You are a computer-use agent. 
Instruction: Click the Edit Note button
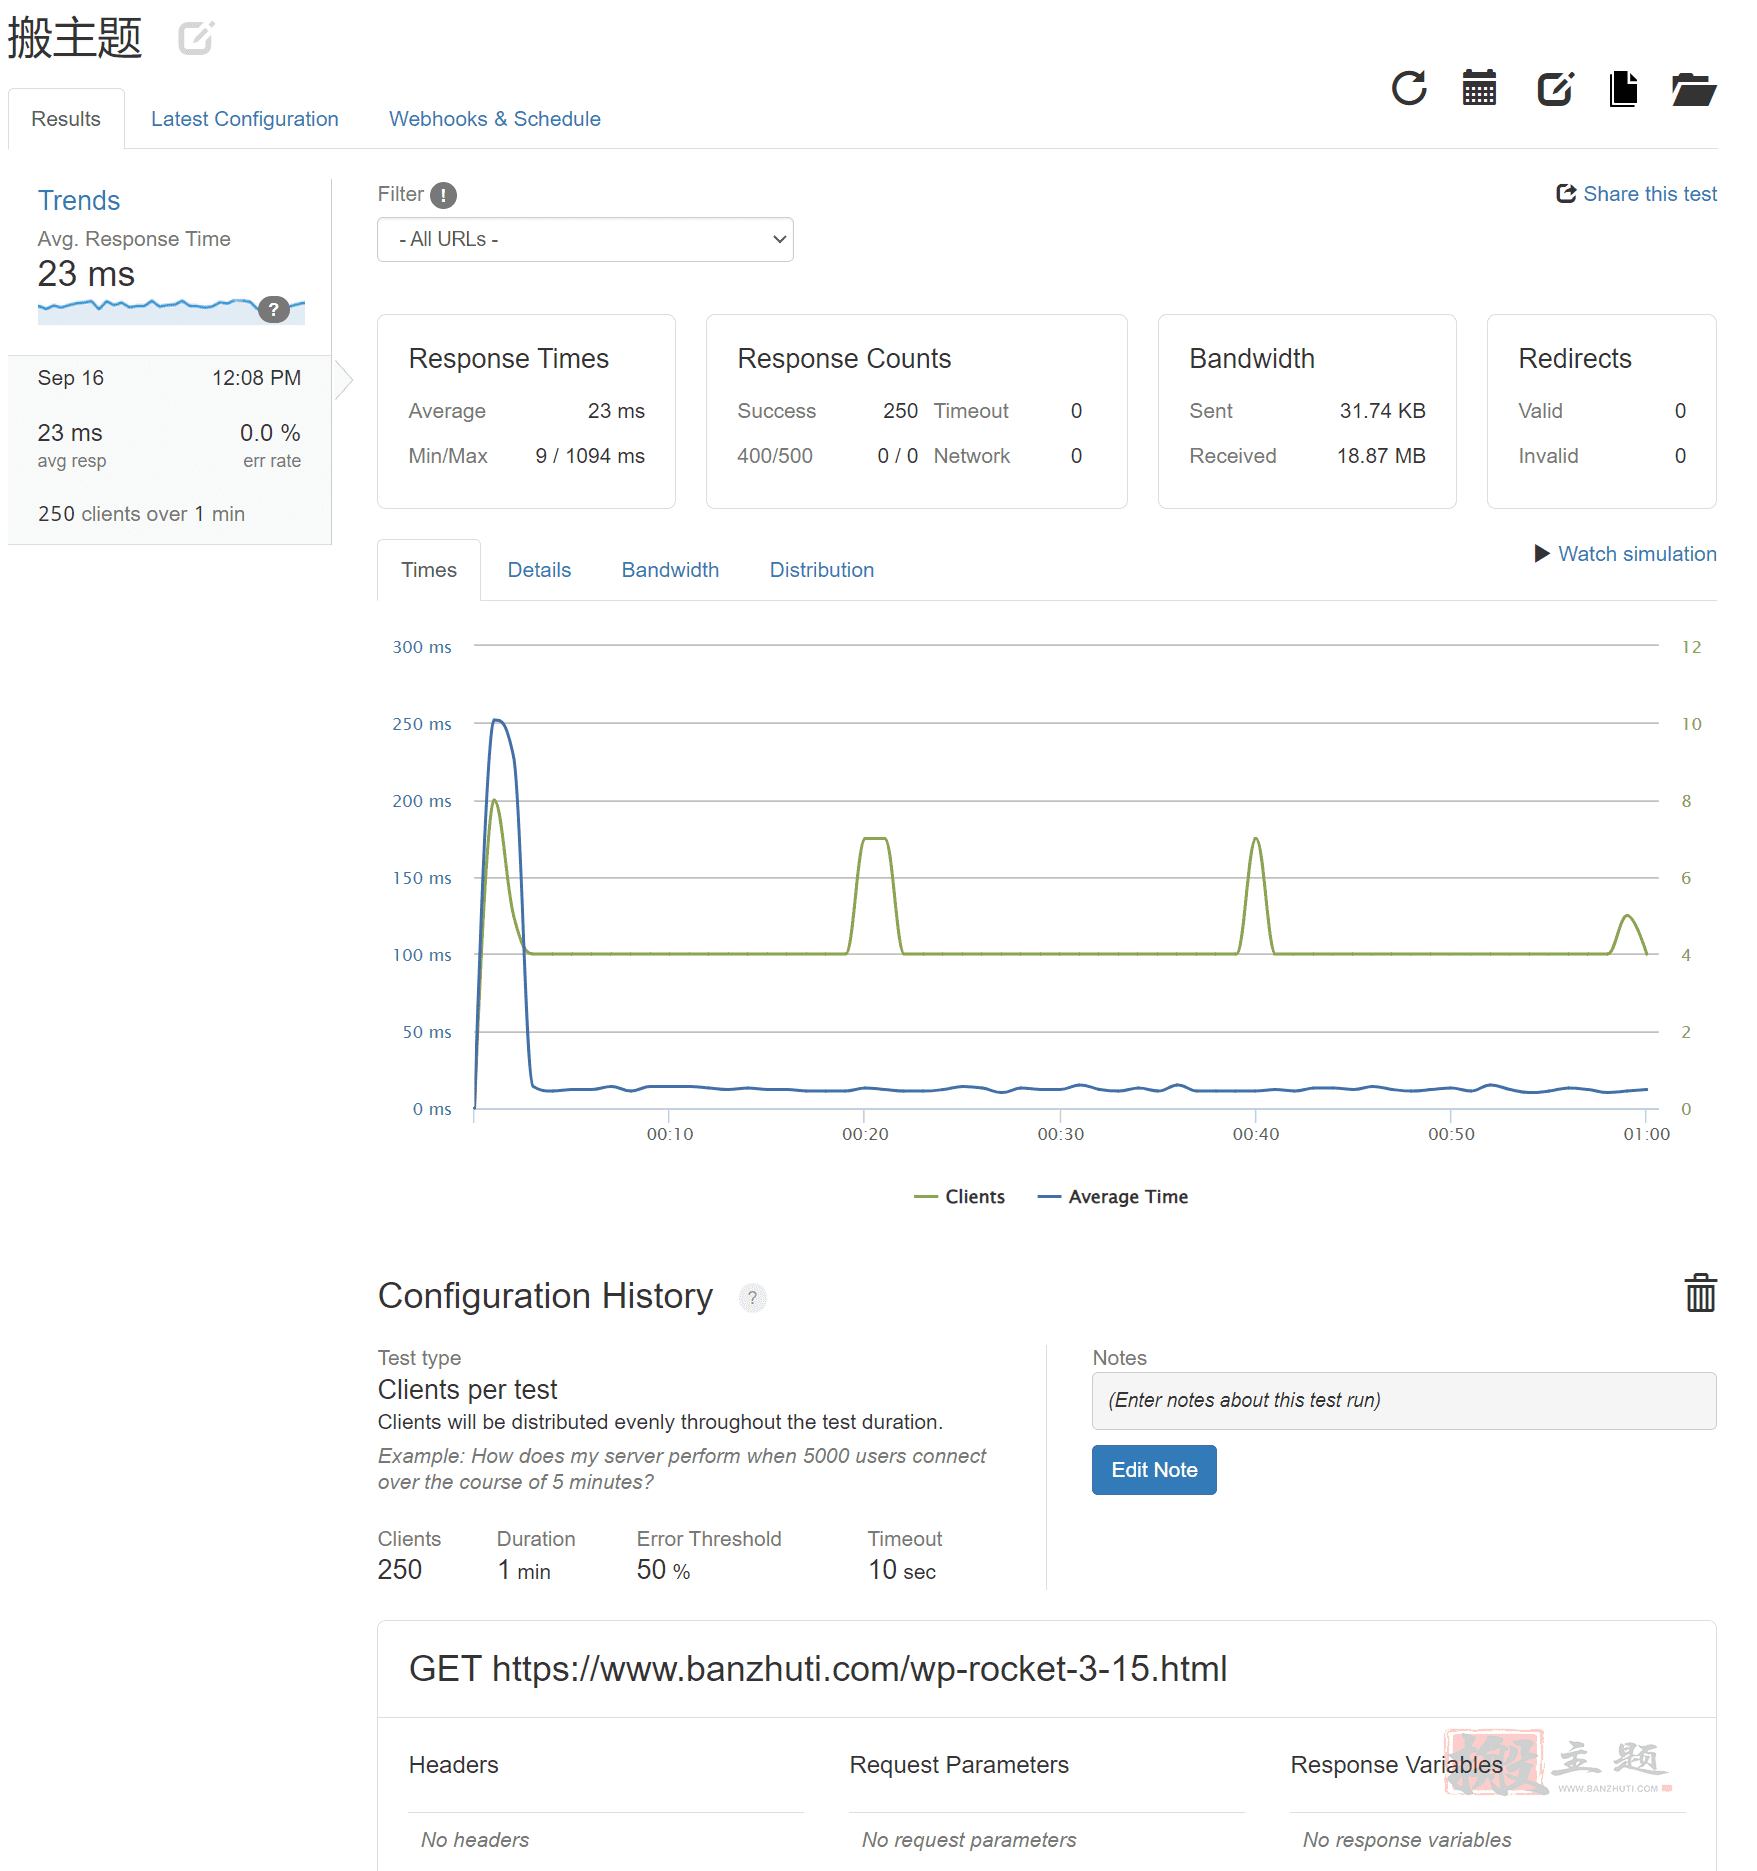pos(1154,1470)
